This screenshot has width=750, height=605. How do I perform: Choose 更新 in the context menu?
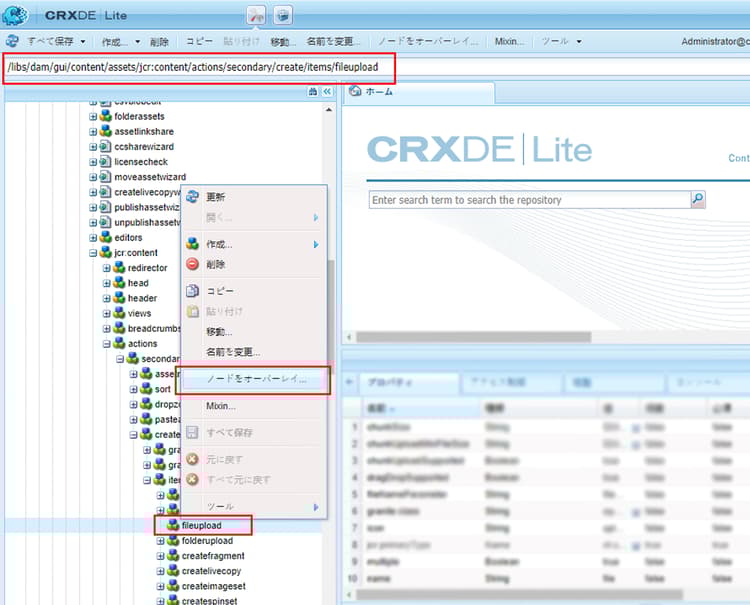tap(254, 197)
